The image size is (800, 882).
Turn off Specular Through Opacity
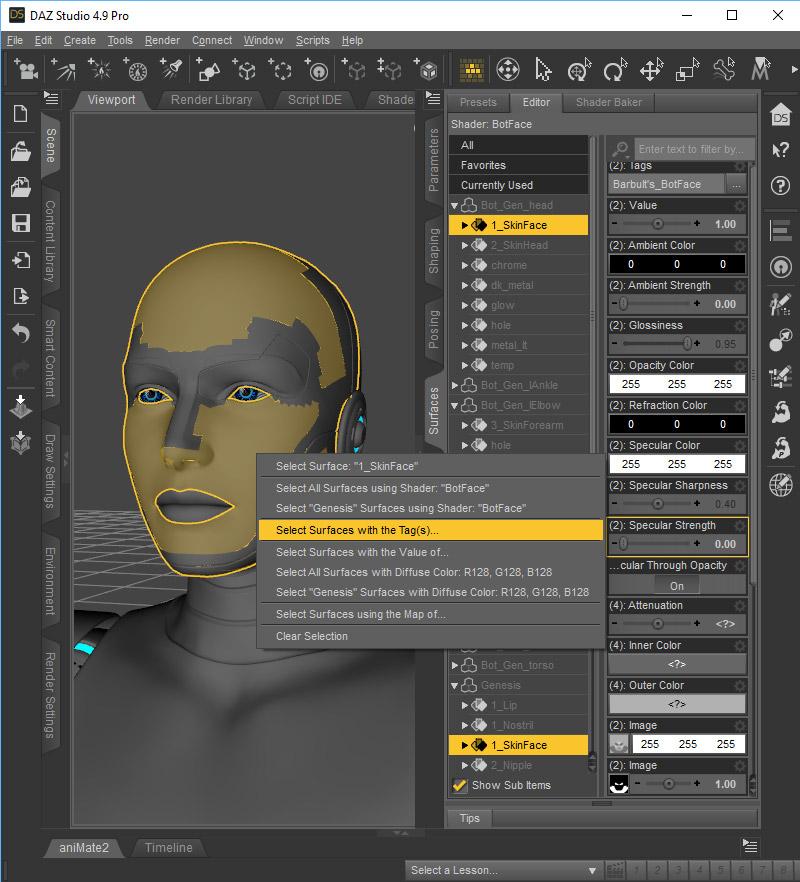click(677, 585)
